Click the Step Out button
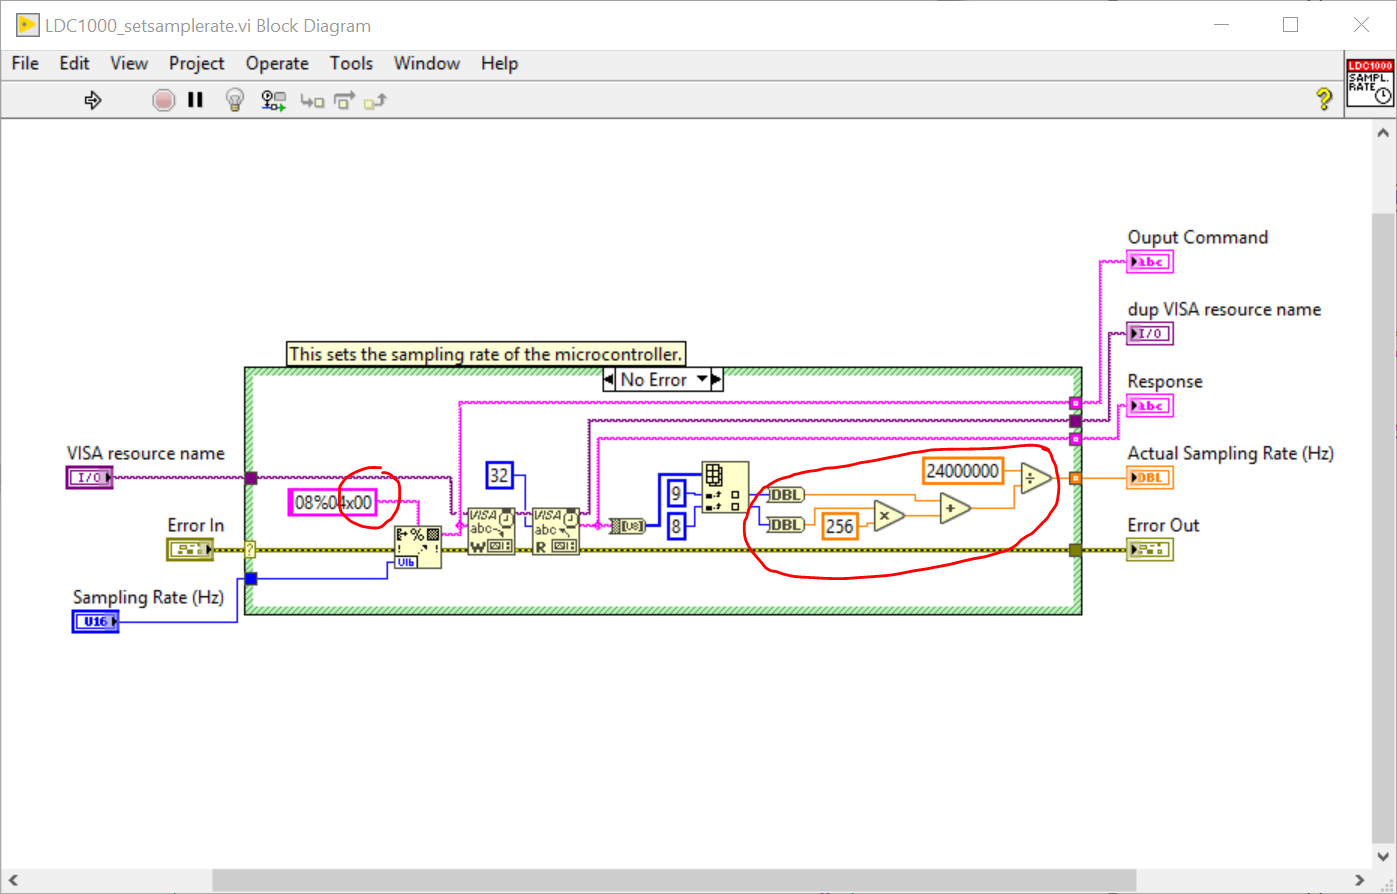 point(375,101)
